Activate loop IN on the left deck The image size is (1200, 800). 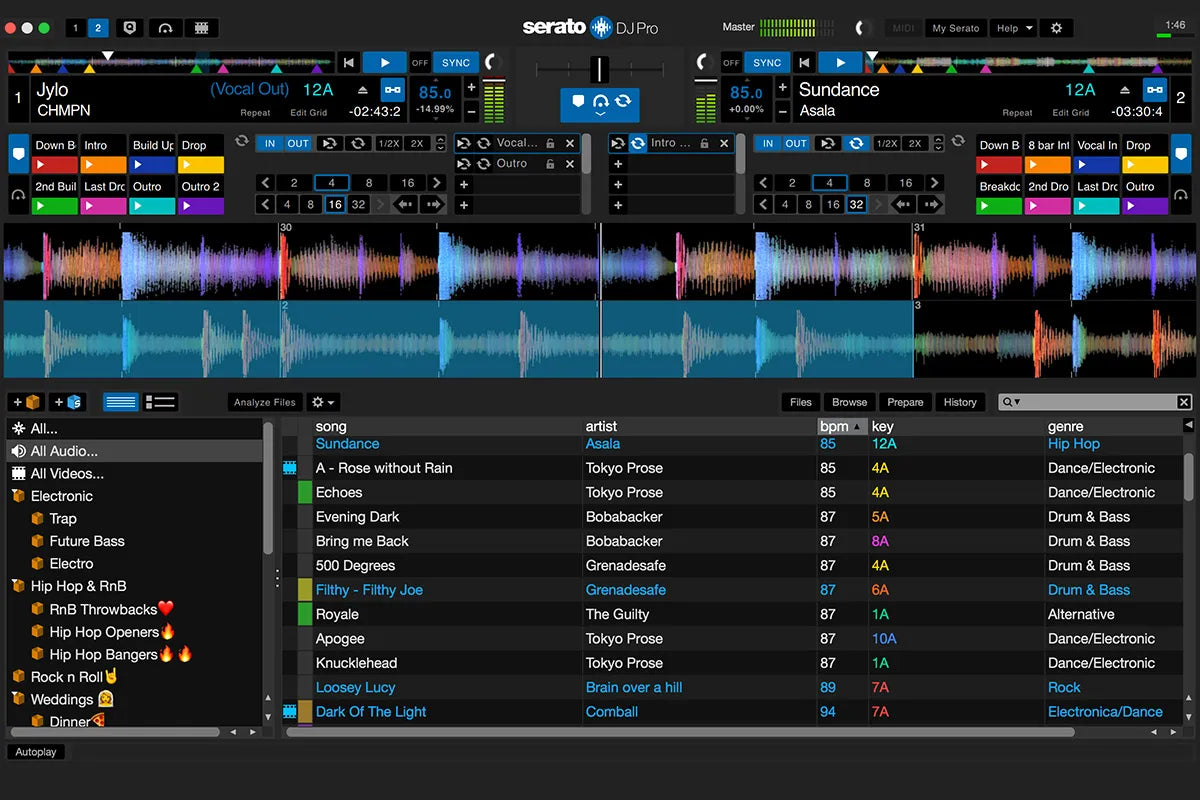pyautogui.click(x=268, y=143)
